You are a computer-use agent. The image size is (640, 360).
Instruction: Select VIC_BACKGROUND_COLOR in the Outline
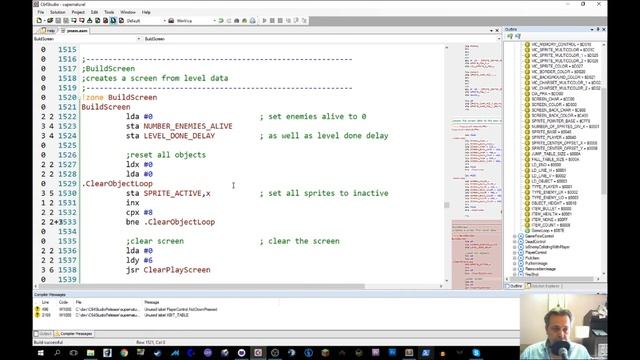point(562,77)
